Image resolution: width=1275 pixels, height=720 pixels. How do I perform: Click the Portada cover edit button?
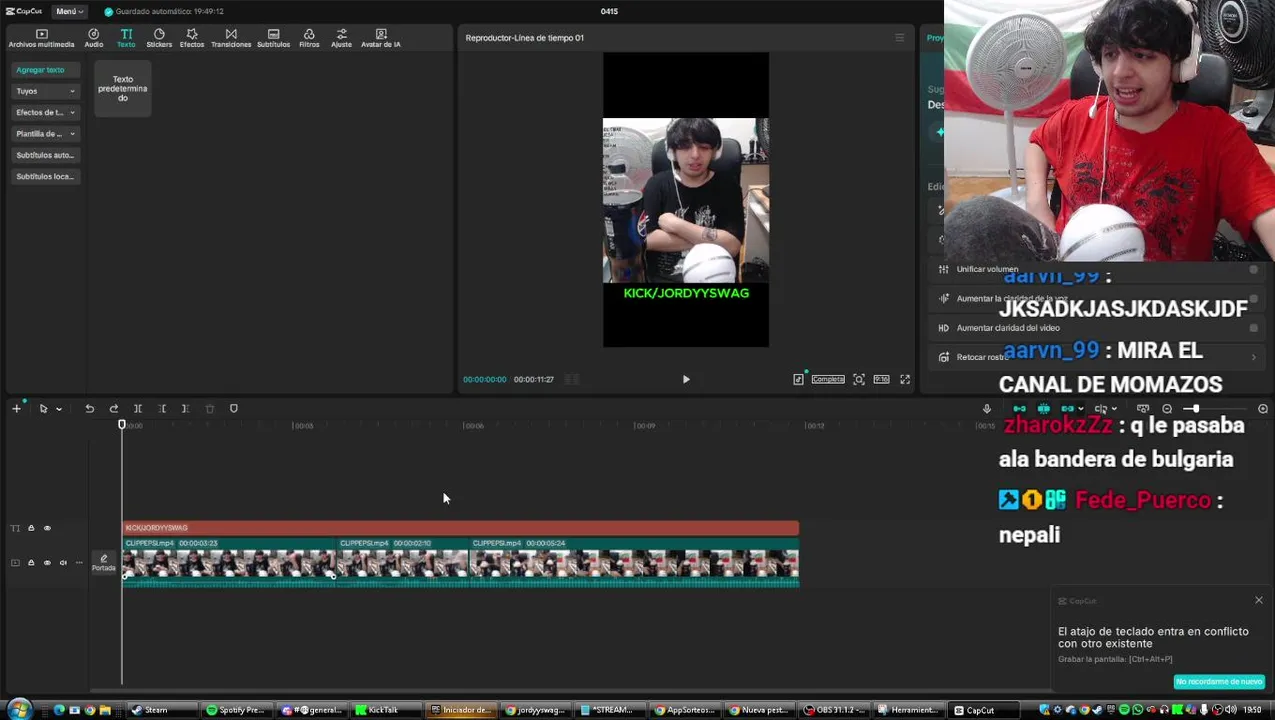(x=104, y=563)
